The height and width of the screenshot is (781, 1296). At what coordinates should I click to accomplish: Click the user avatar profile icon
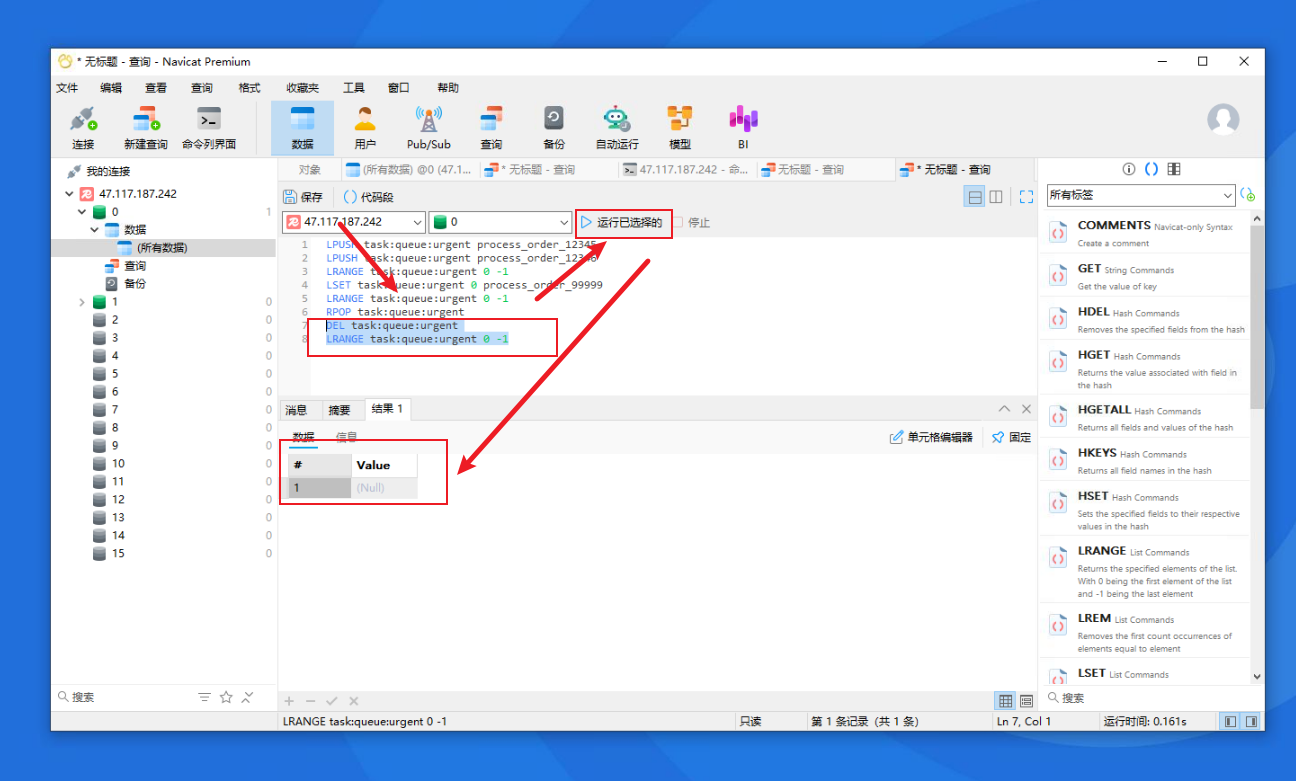[x=1223, y=120]
